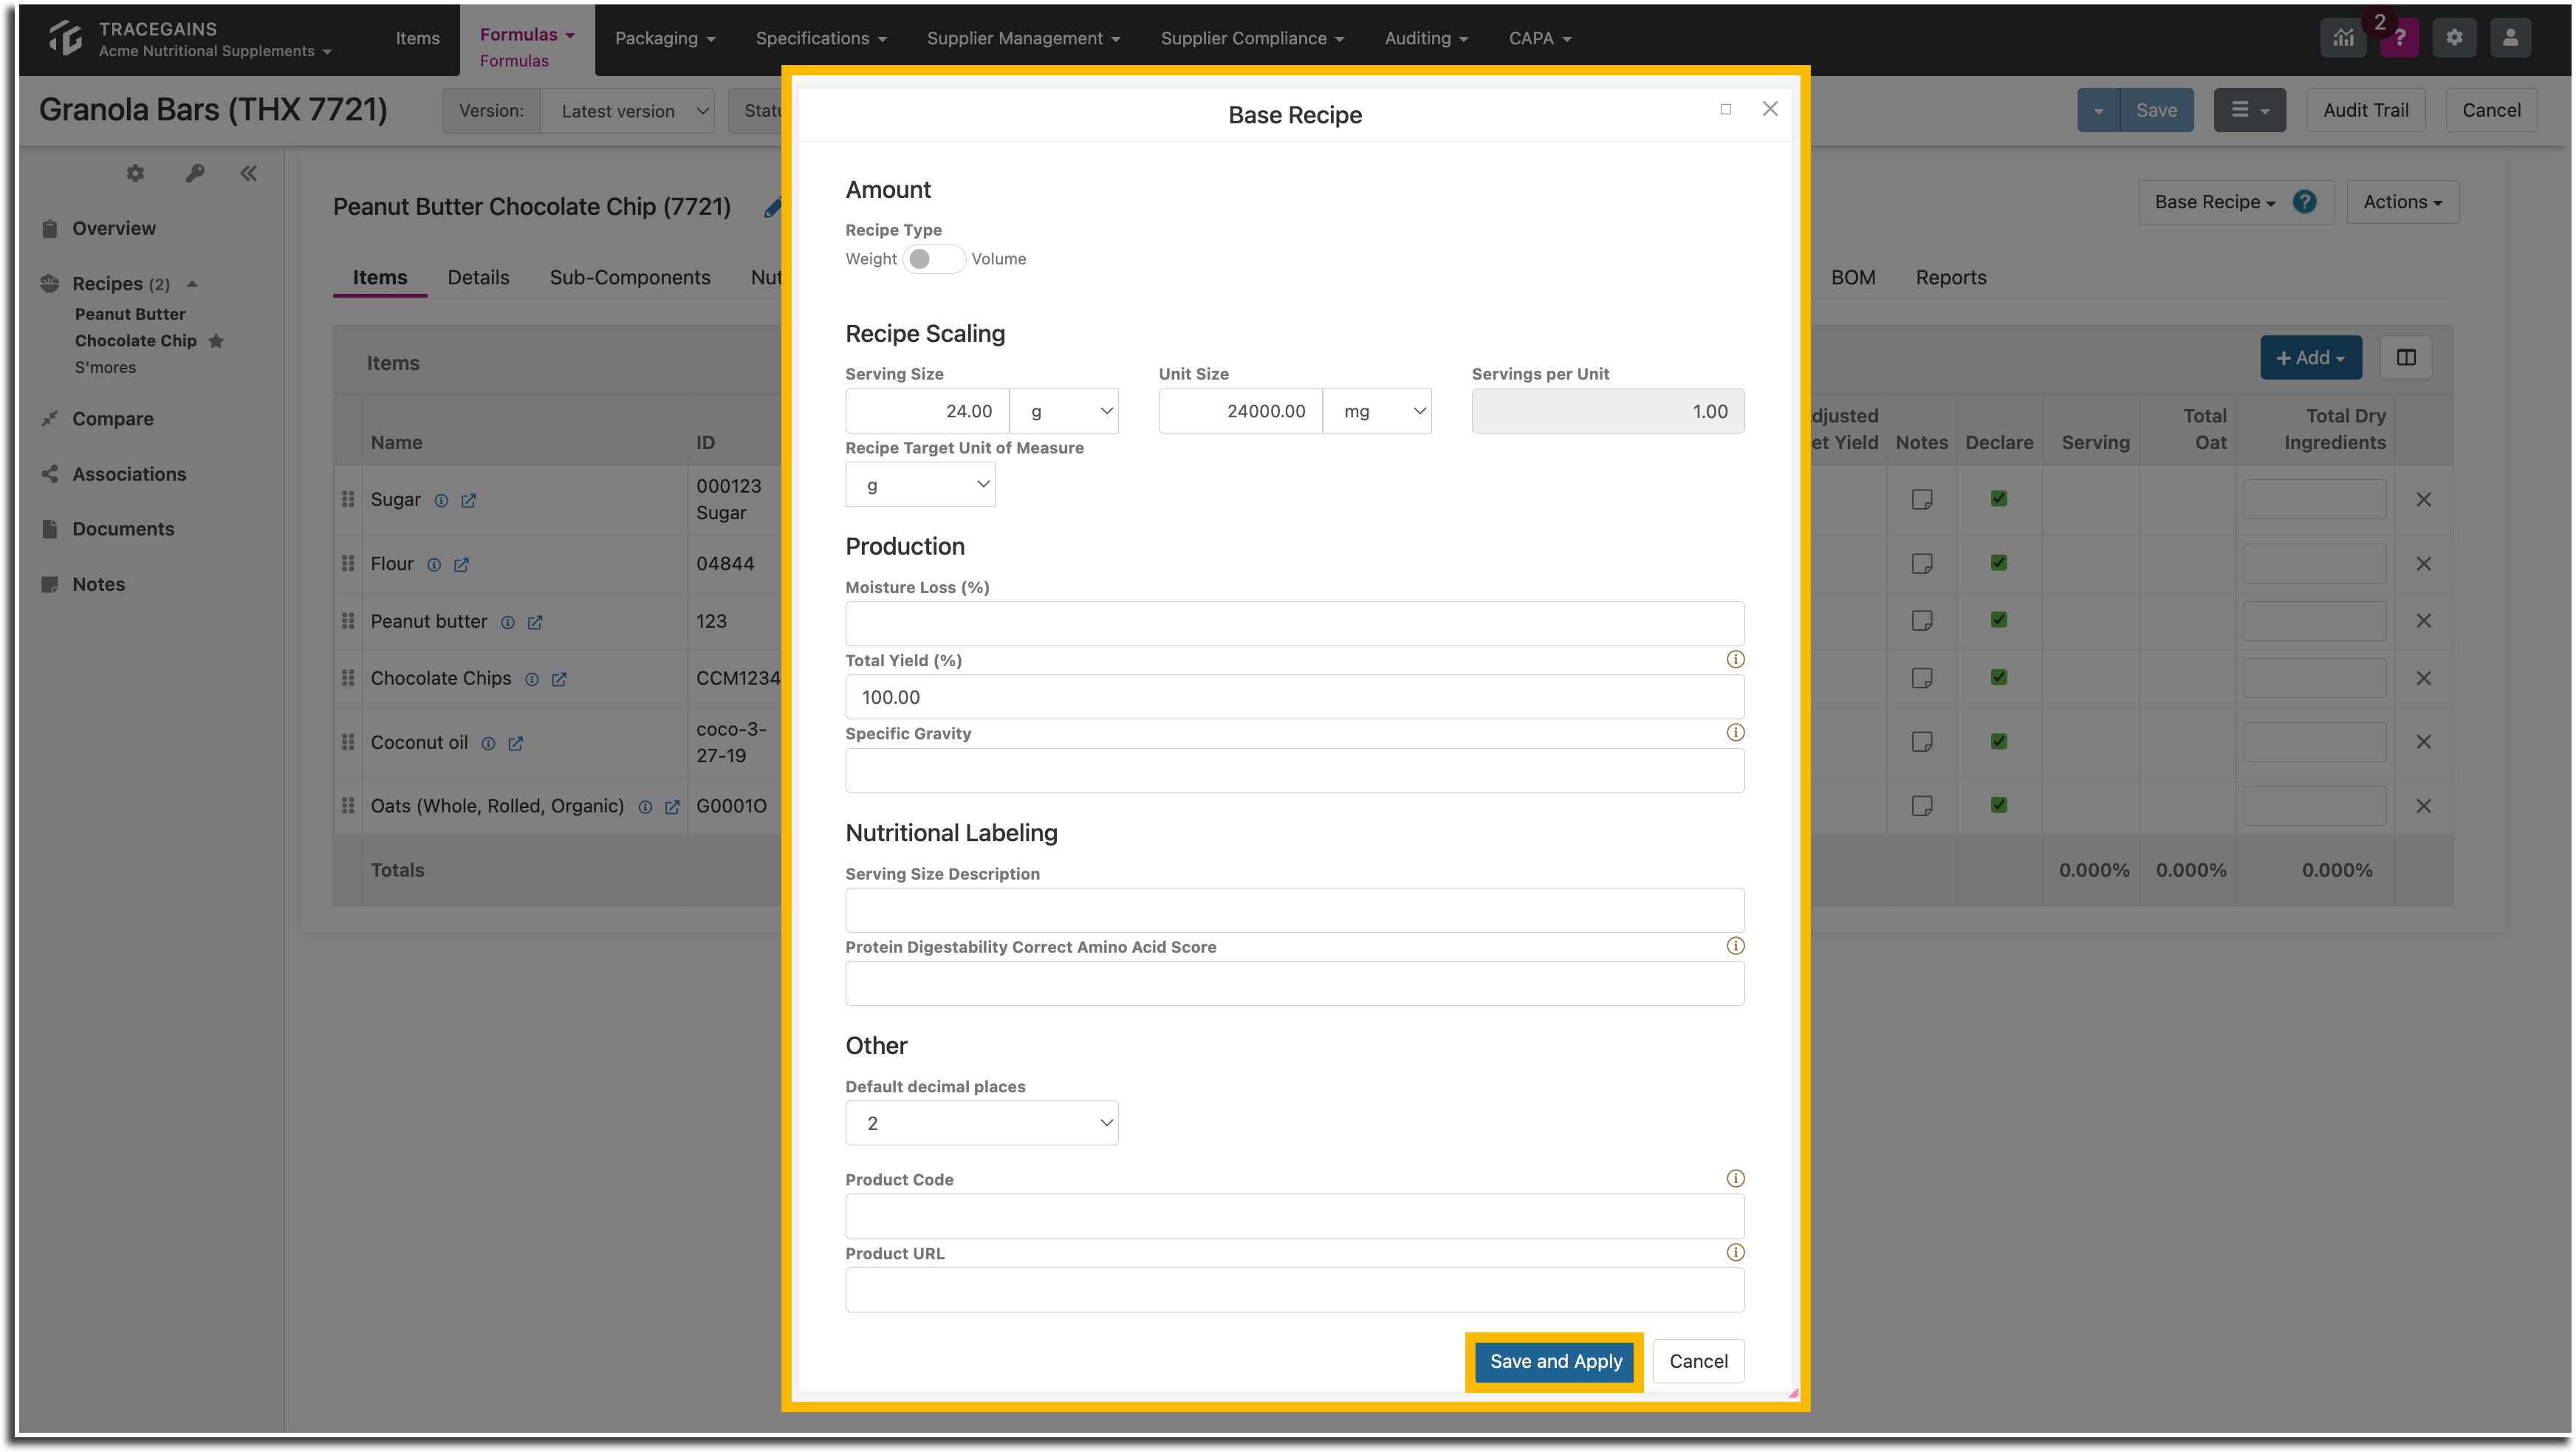Open the Supplier Management menu
Image resolution: width=2576 pixels, height=1452 pixels.
pos(1022,38)
